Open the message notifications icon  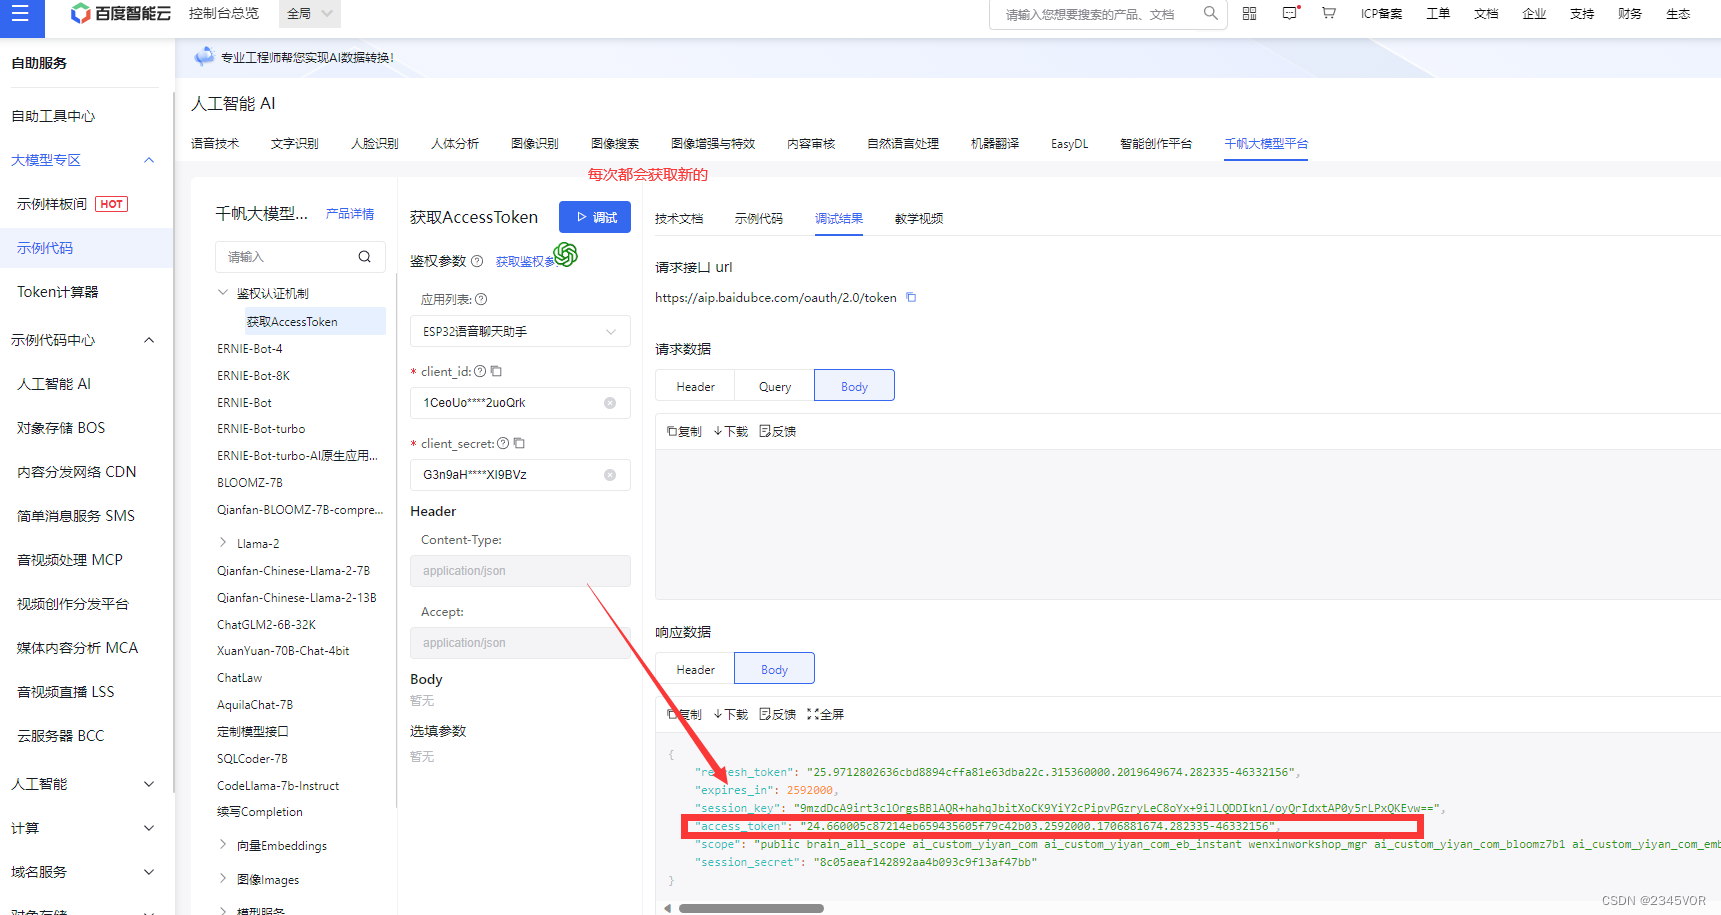coord(1290,13)
